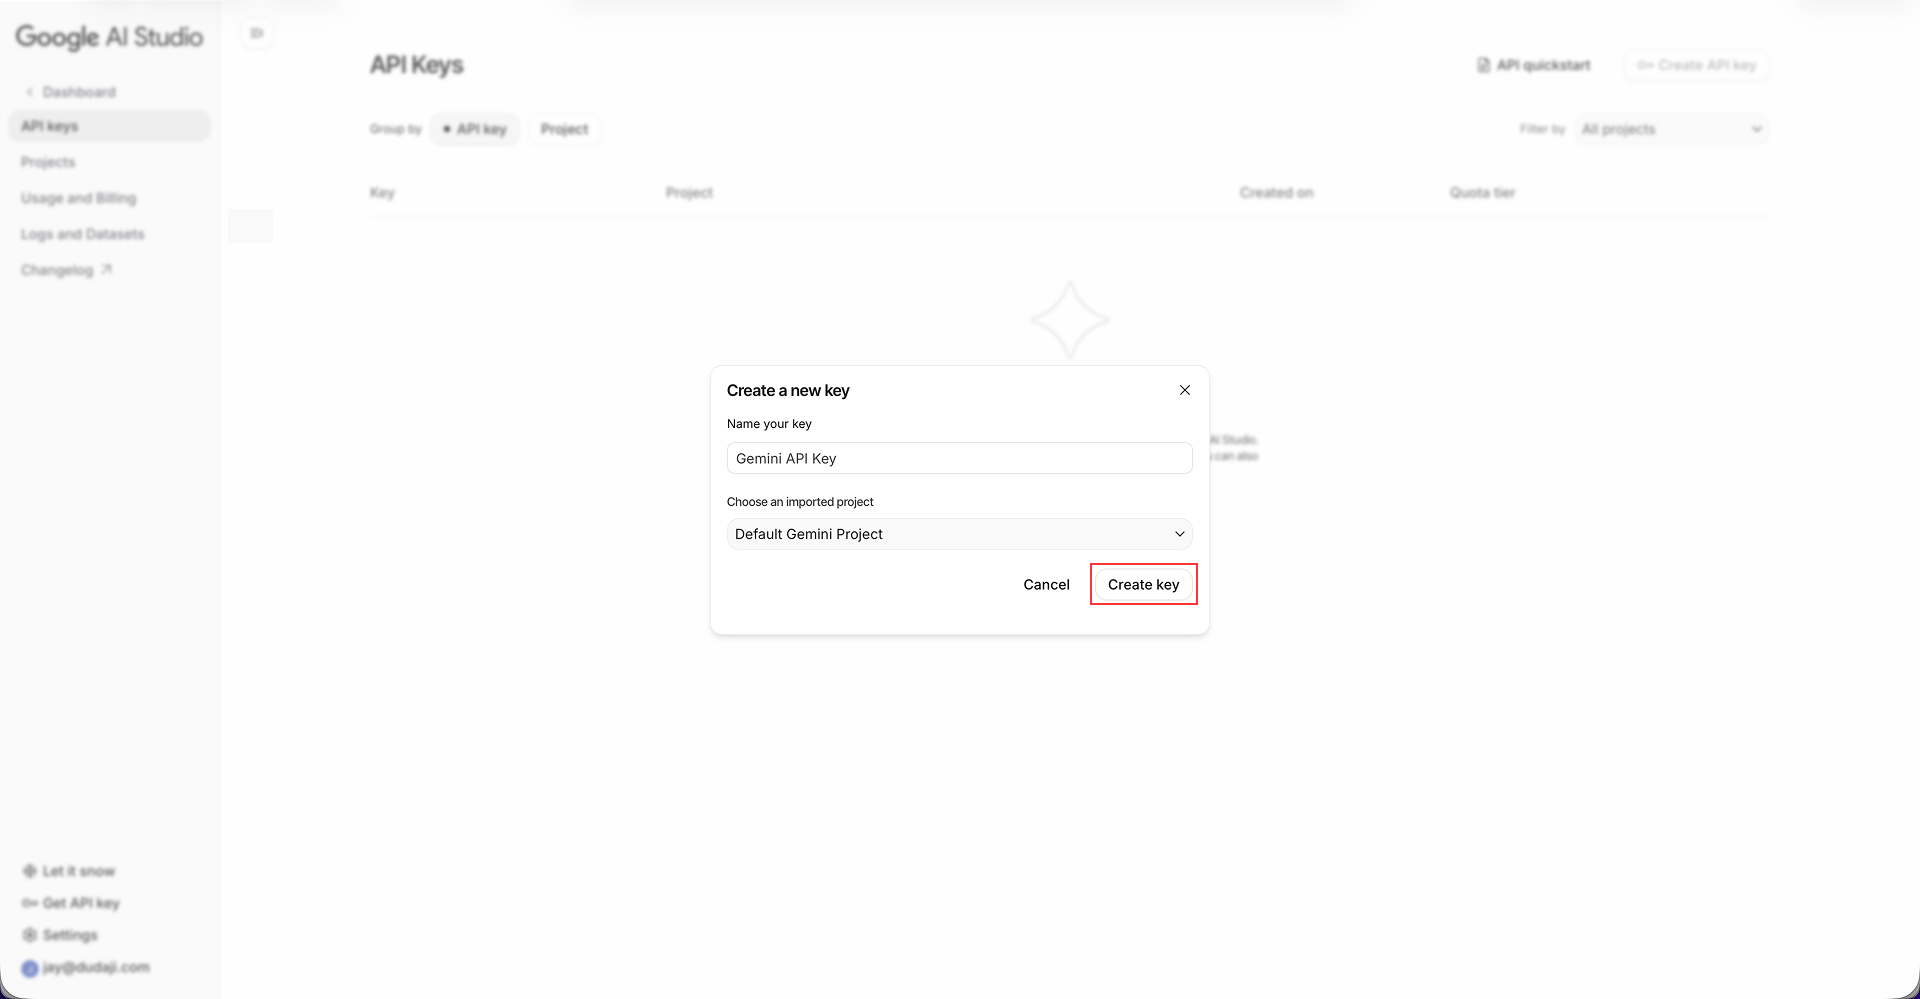
Task: Open Settings via the gear icon
Action: [30, 935]
